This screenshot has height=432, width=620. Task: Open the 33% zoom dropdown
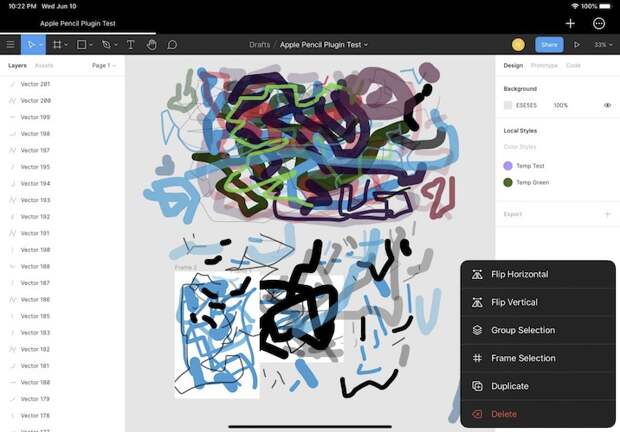point(603,45)
